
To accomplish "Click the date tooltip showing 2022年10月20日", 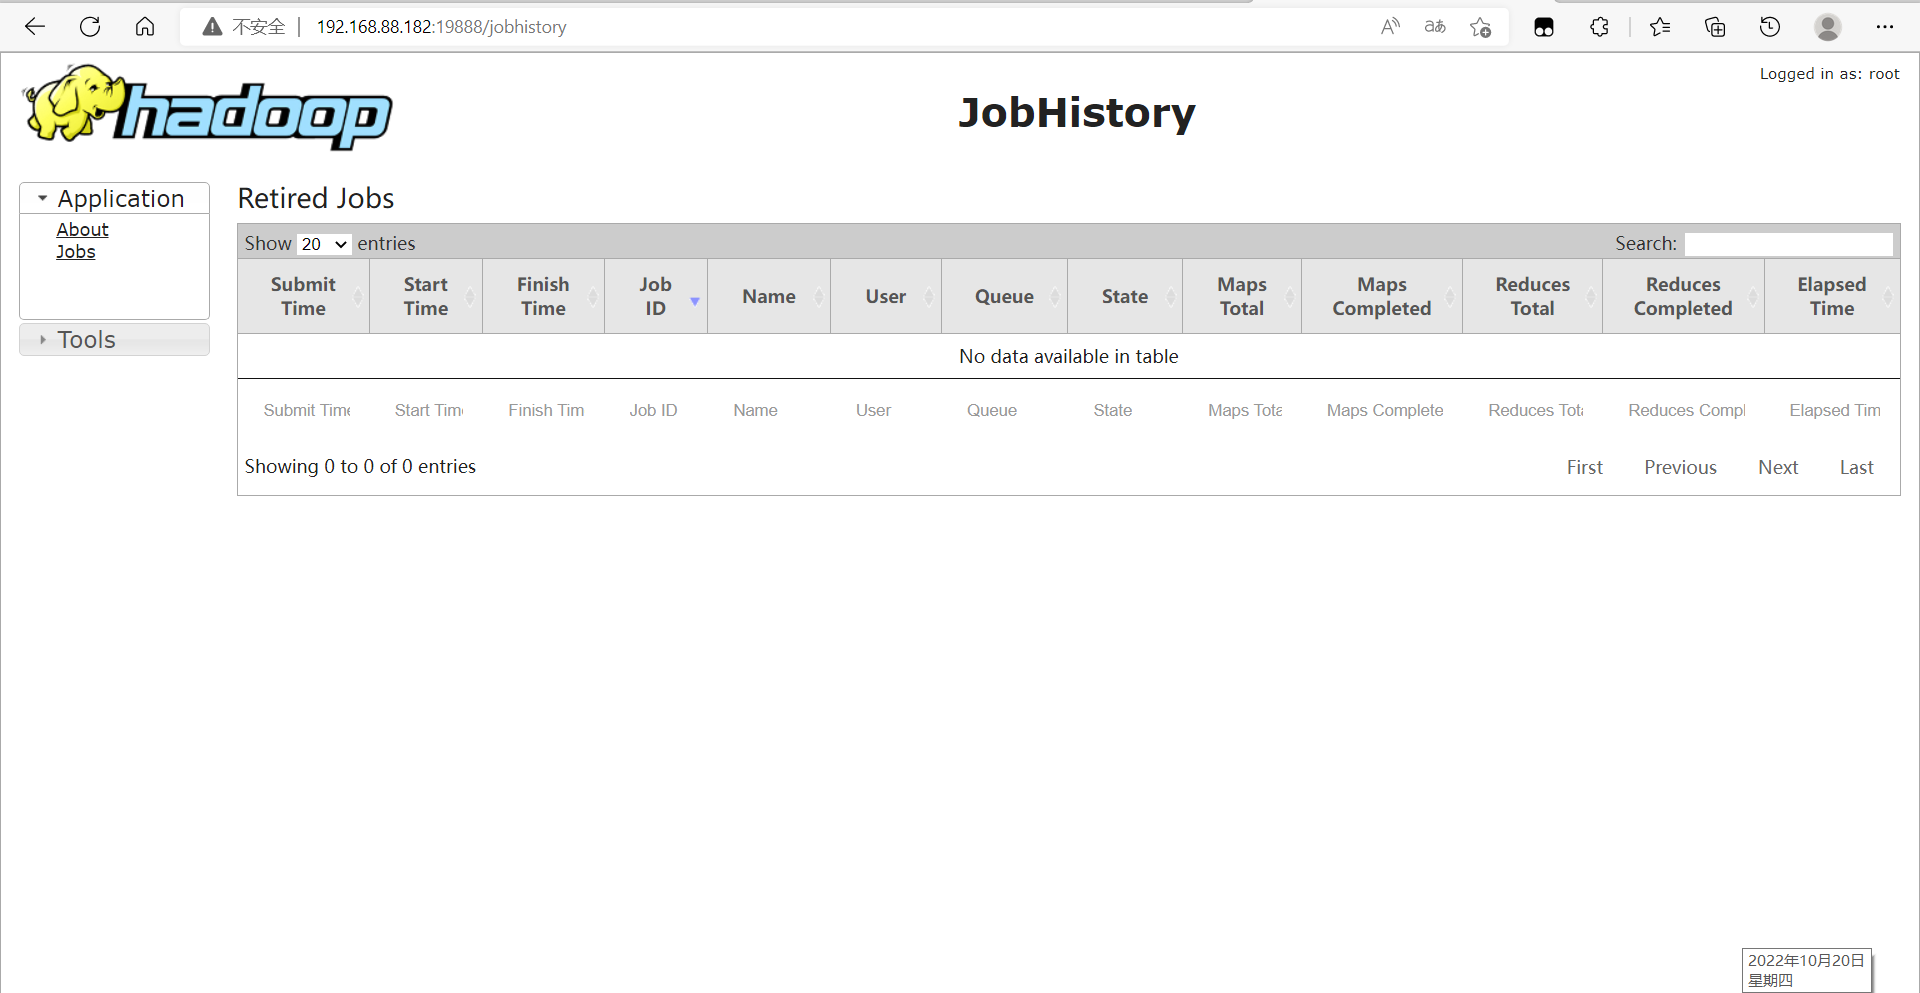I will 1806,970.
